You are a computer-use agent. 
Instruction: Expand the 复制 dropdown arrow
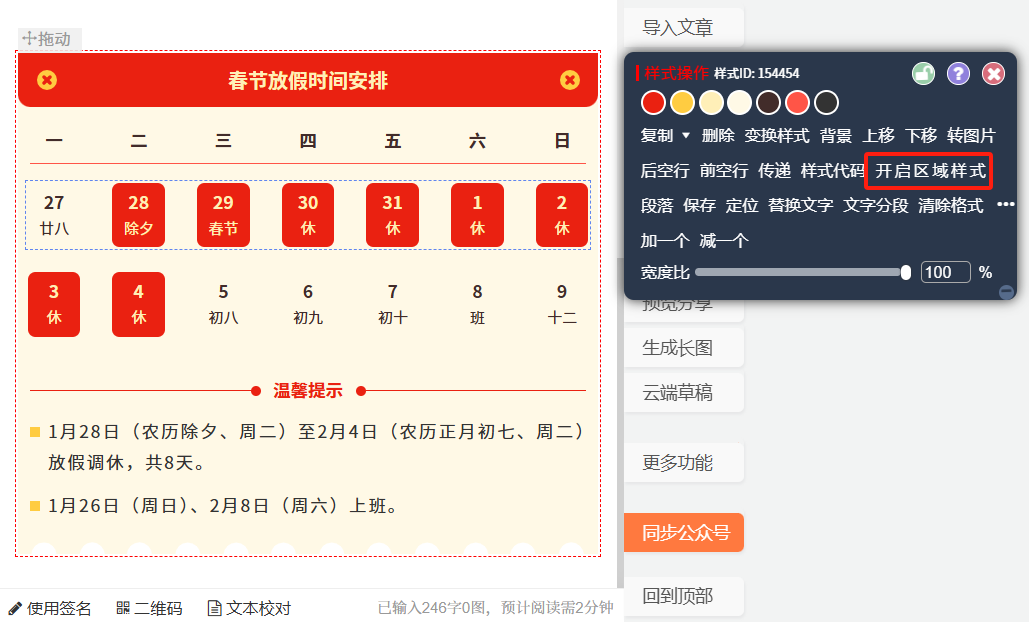pos(686,135)
